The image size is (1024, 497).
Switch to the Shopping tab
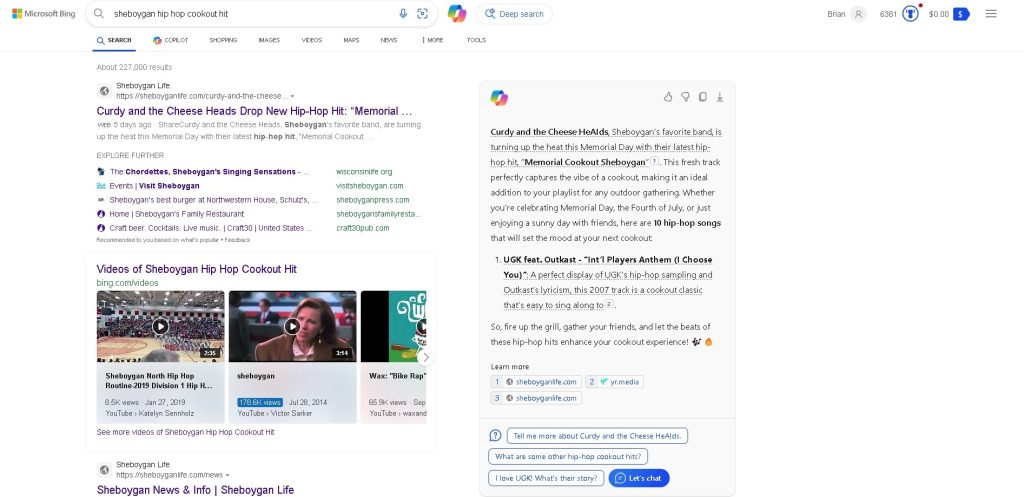click(223, 40)
